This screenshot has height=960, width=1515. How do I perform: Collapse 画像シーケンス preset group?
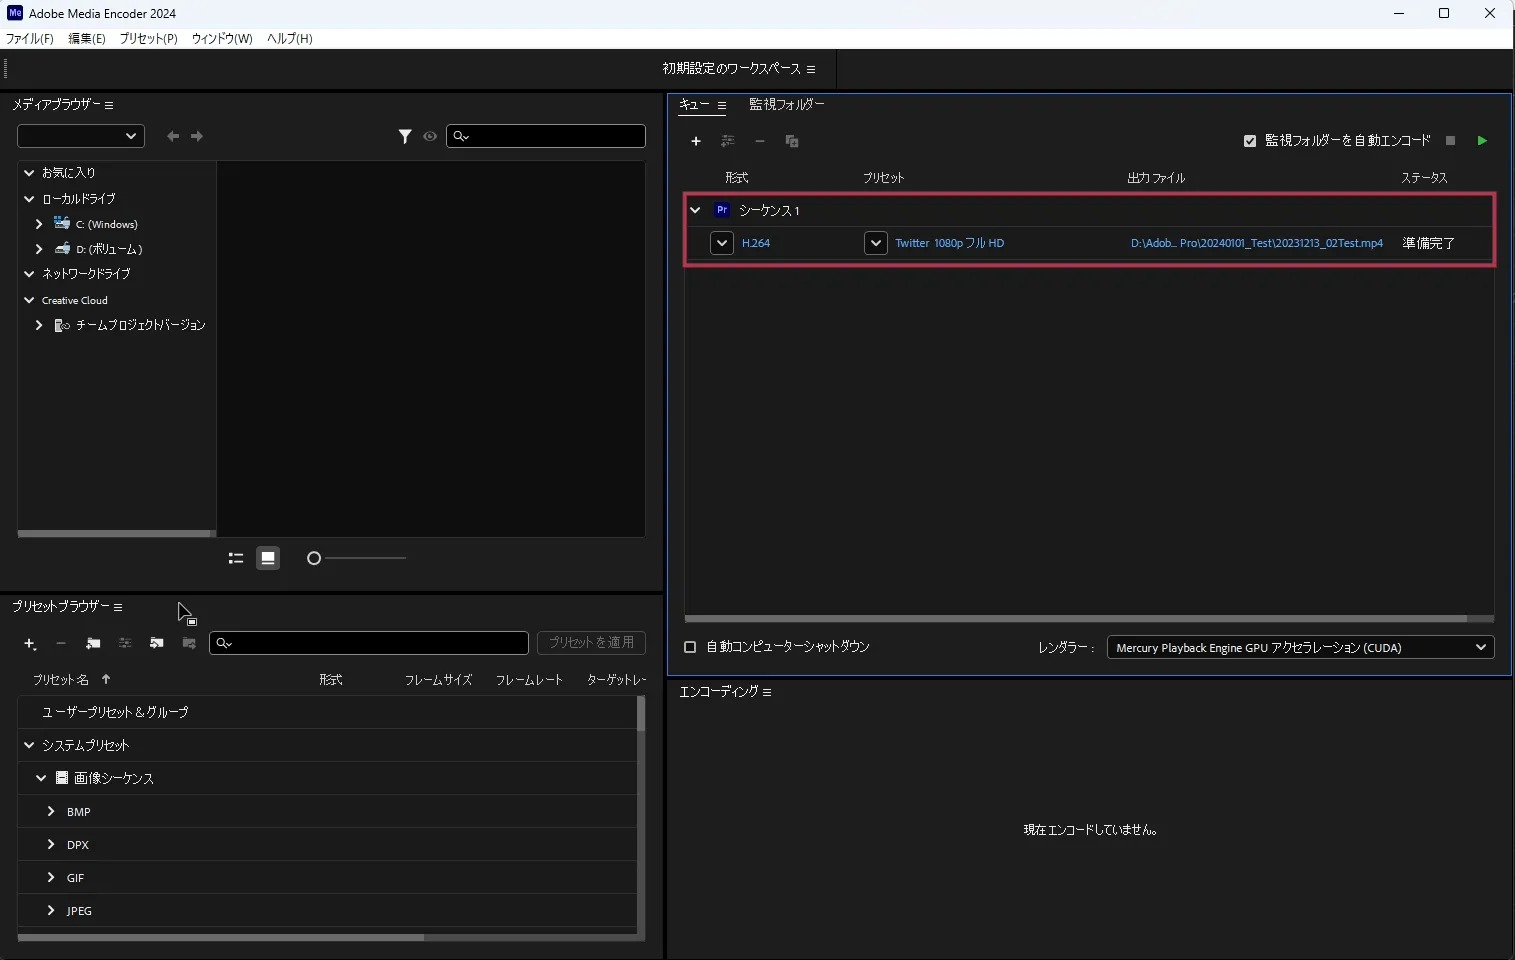coord(41,778)
